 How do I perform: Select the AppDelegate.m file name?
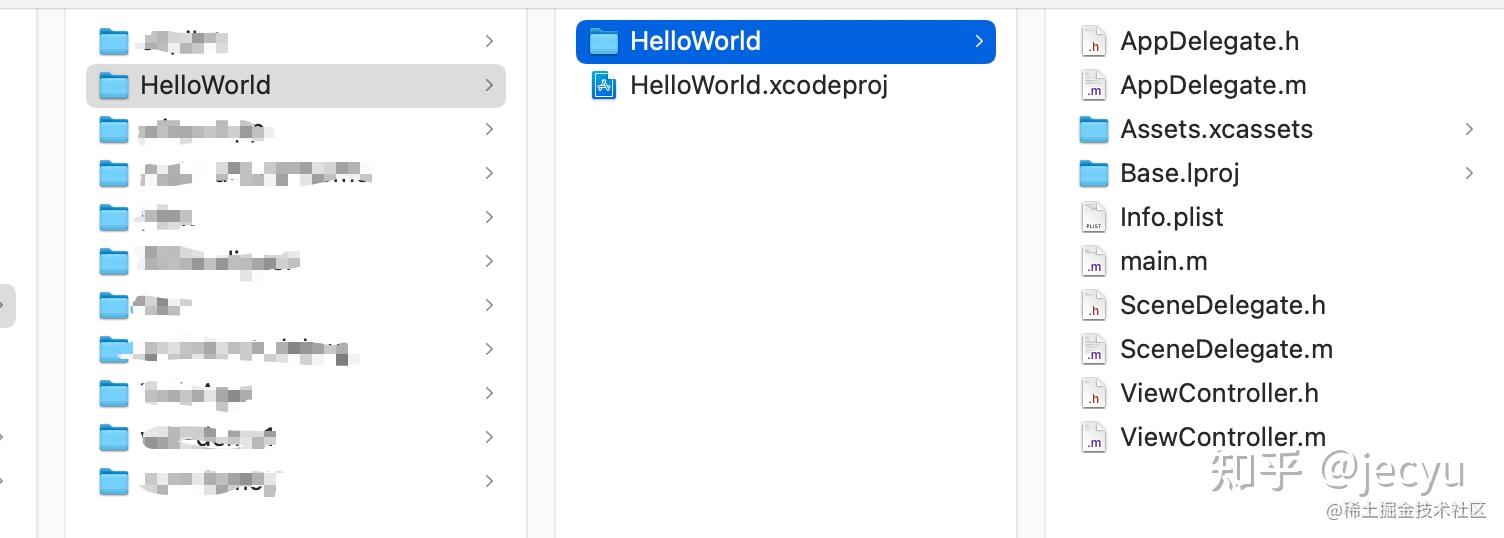[x=1213, y=85]
